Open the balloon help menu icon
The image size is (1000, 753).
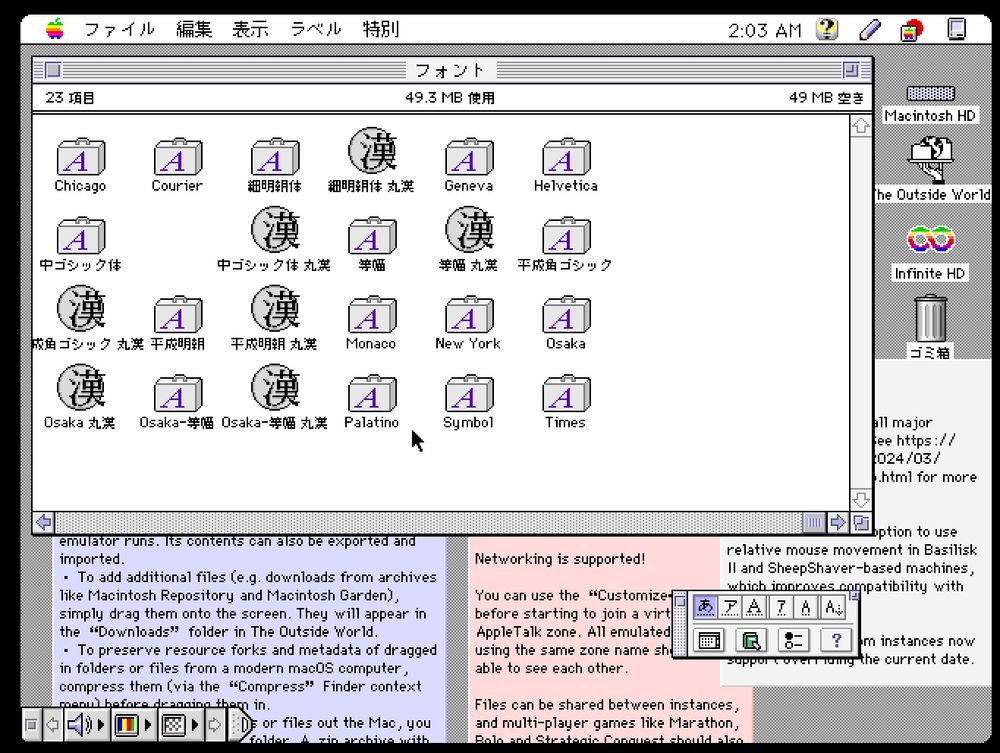(827, 29)
